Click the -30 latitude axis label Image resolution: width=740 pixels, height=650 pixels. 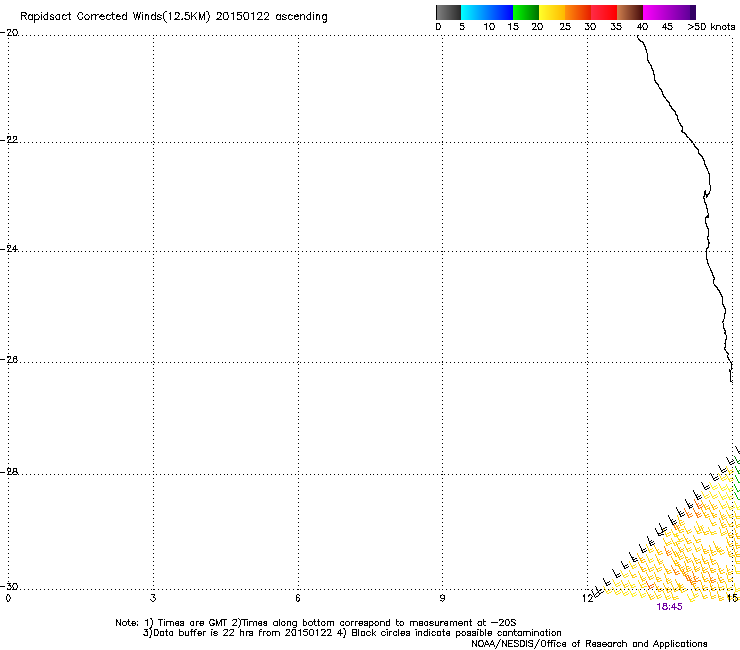[x=9, y=586]
